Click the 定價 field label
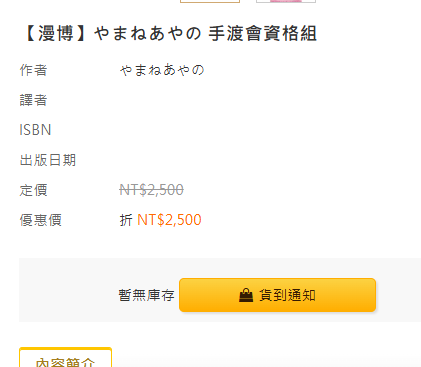This screenshot has height=367, width=421. click(x=33, y=190)
